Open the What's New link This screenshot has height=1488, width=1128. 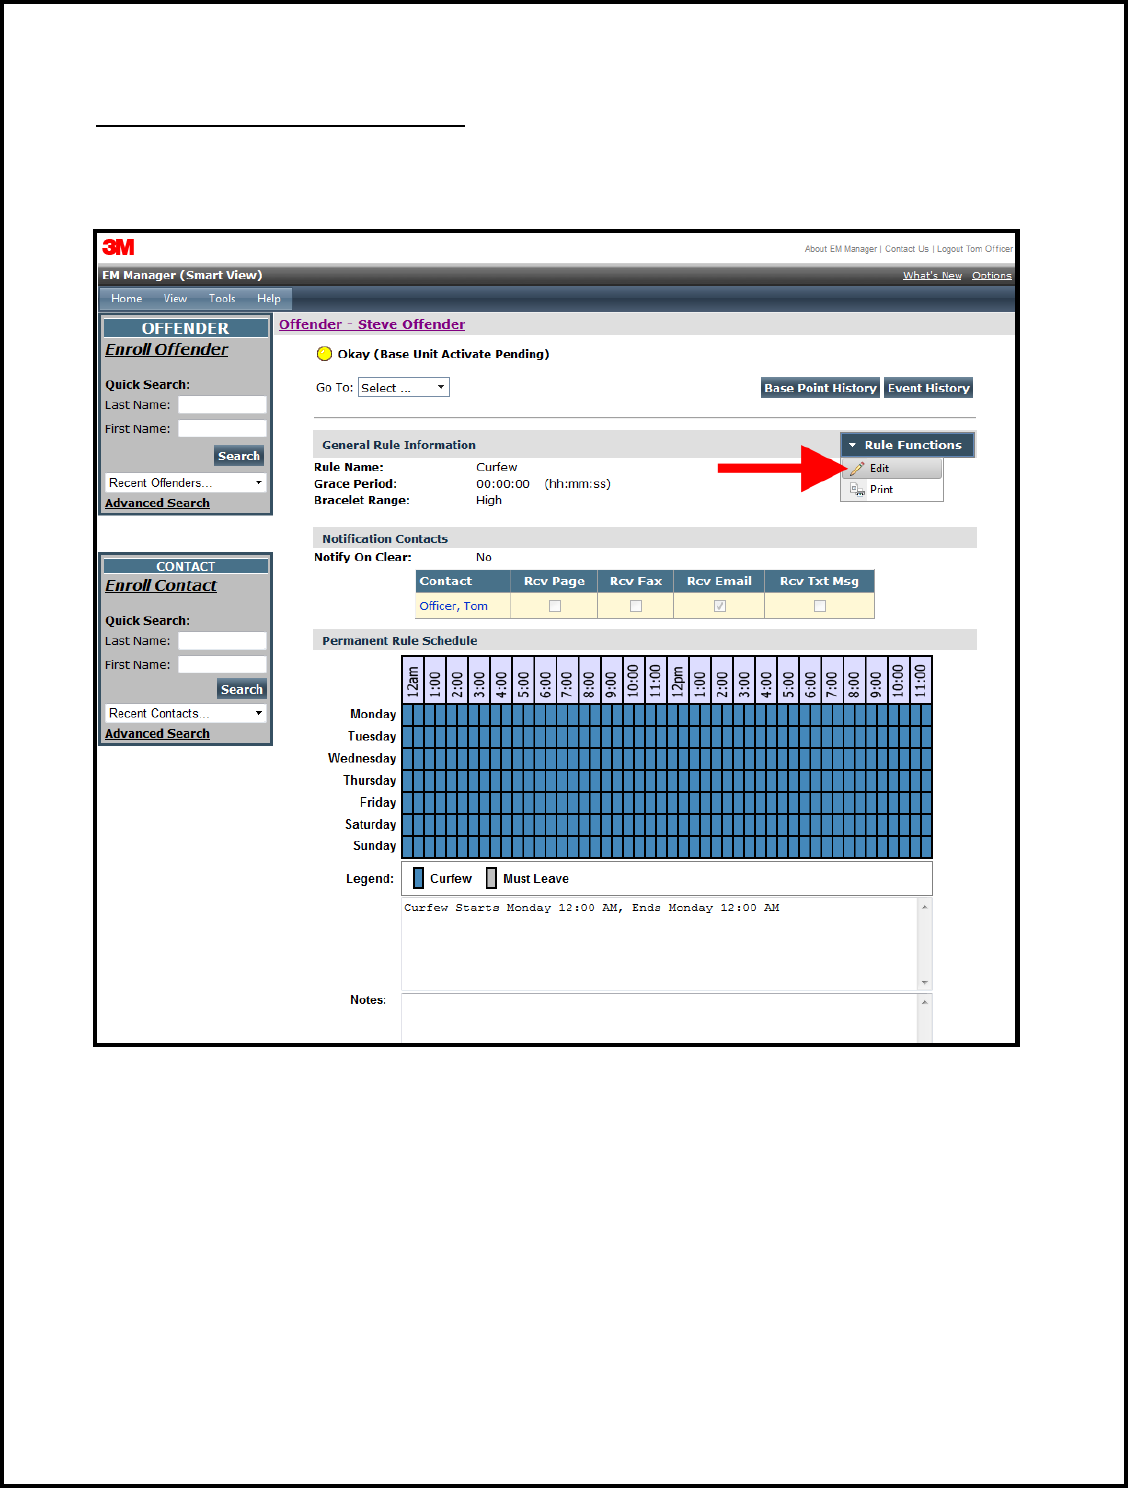(x=932, y=275)
